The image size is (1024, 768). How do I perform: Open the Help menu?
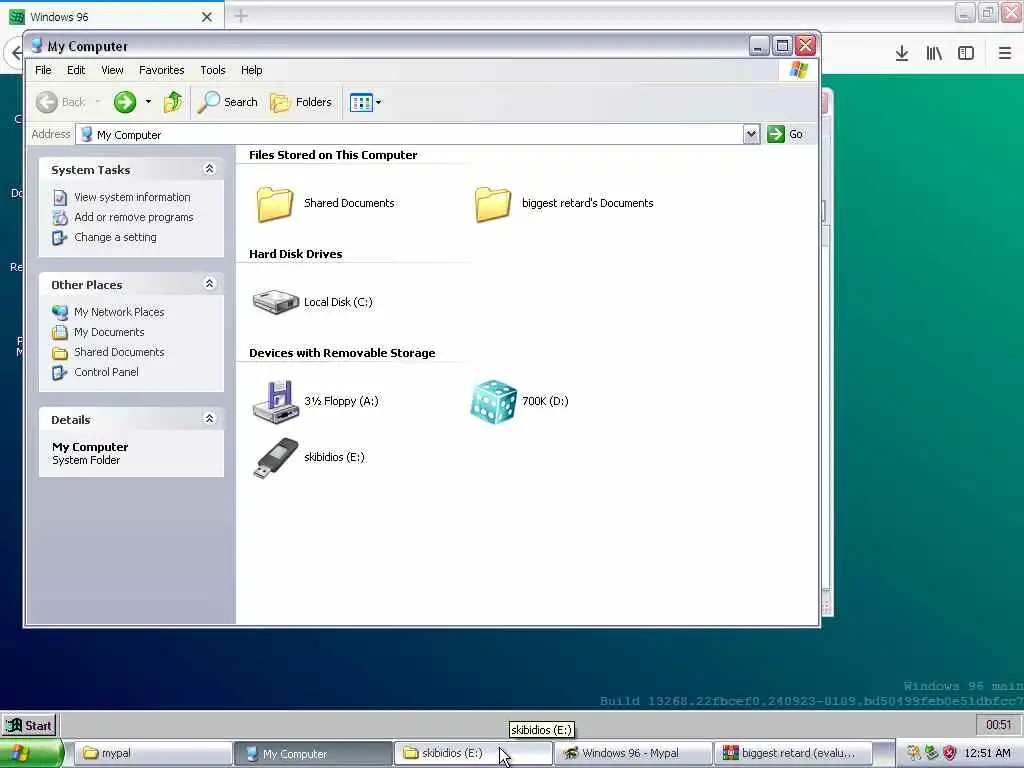[251, 70]
